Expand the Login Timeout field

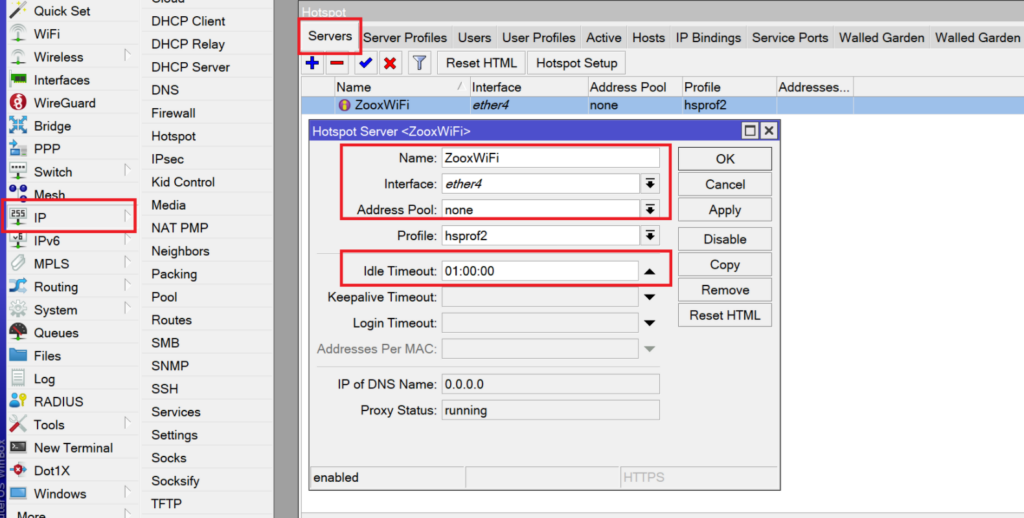click(x=649, y=323)
